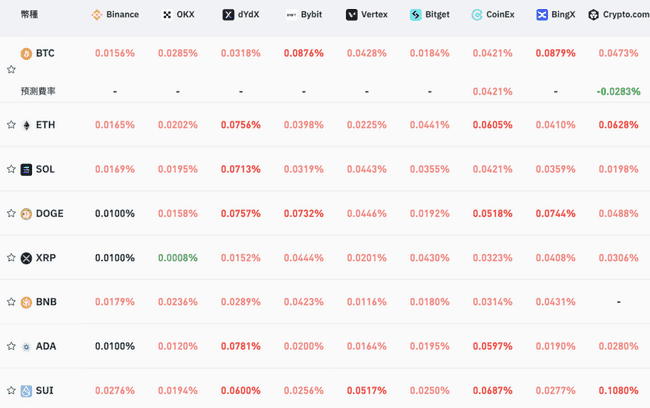Click the 幣種 column header

(x=29, y=15)
